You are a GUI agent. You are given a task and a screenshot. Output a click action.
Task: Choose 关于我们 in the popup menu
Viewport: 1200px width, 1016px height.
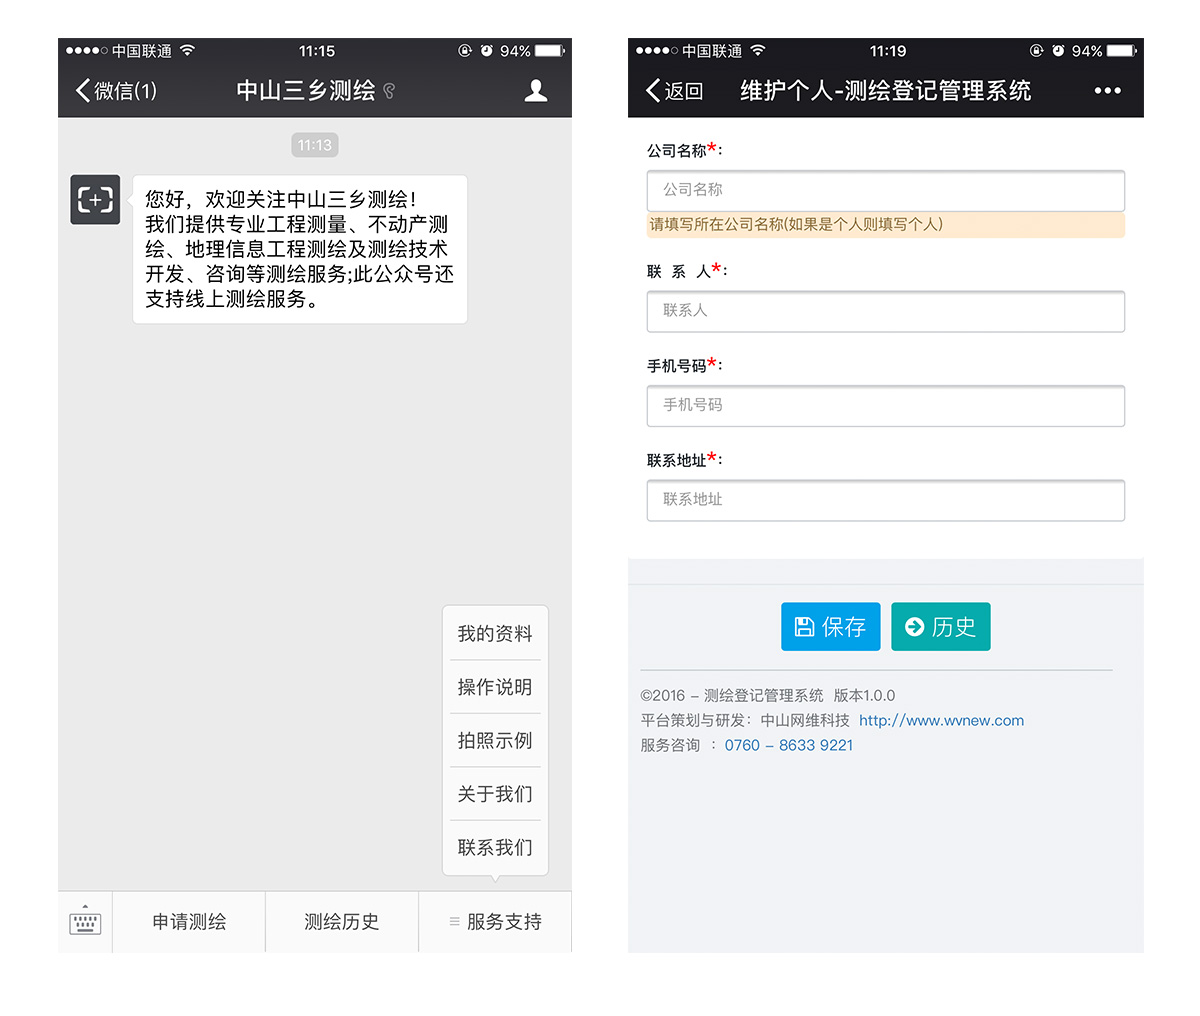(495, 794)
